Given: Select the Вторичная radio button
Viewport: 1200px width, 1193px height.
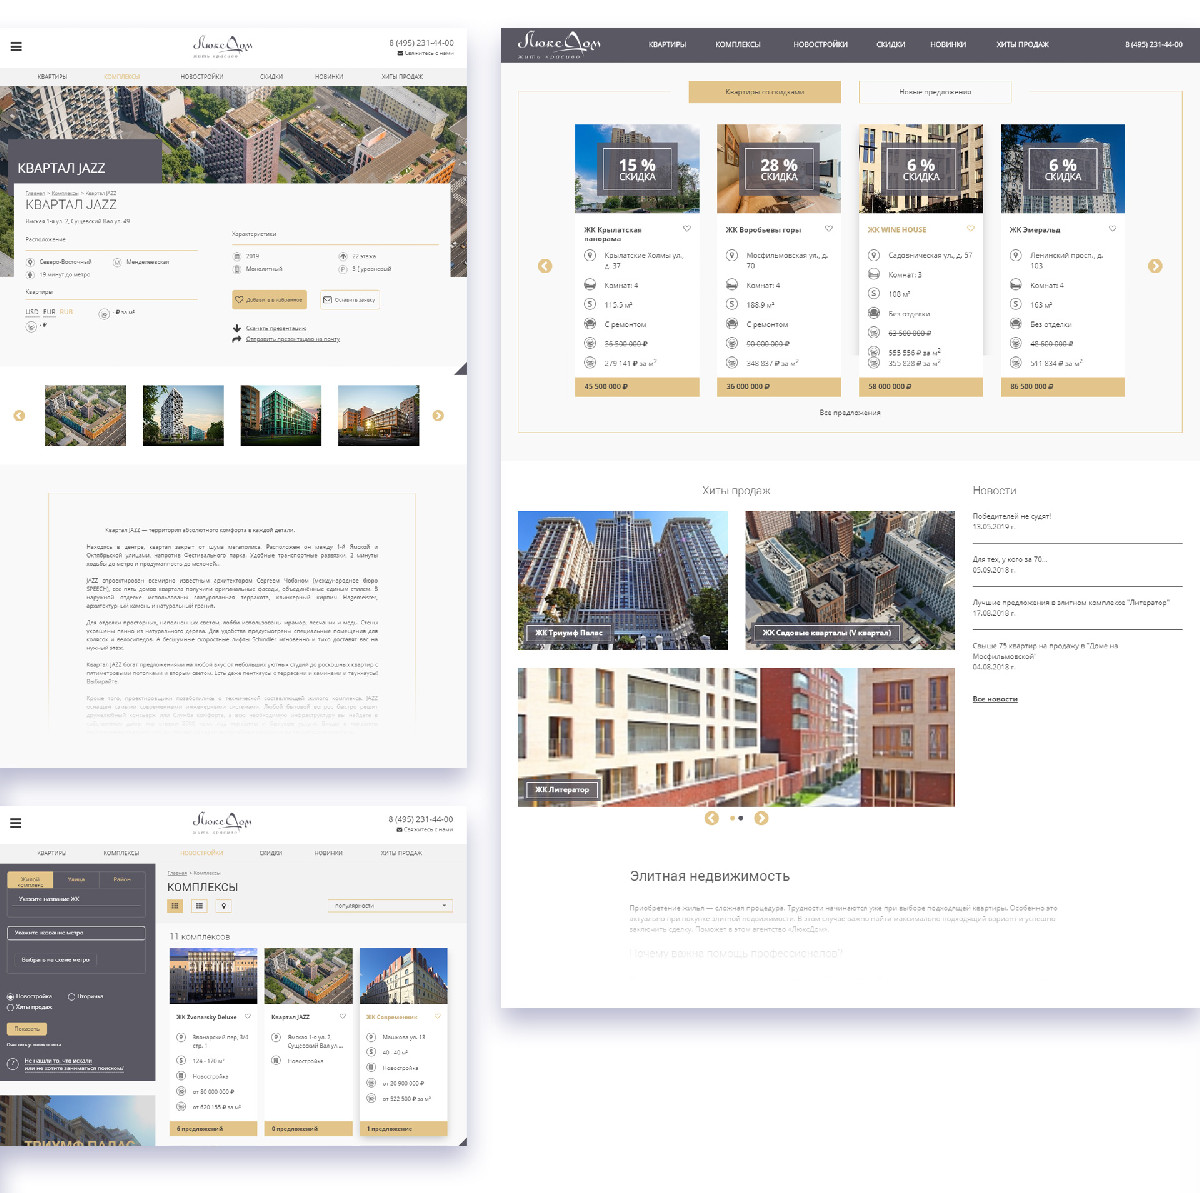Looking at the screenshot, I should 71,996.
